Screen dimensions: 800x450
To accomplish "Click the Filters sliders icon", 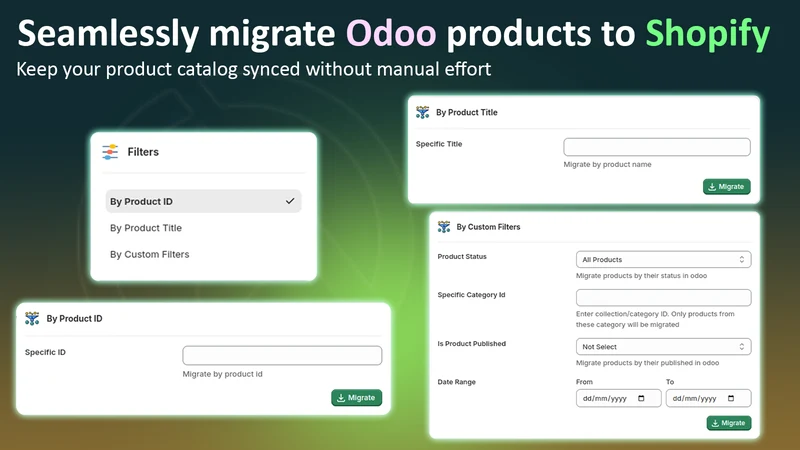I will pyautogui.click(x=110, y=152).
